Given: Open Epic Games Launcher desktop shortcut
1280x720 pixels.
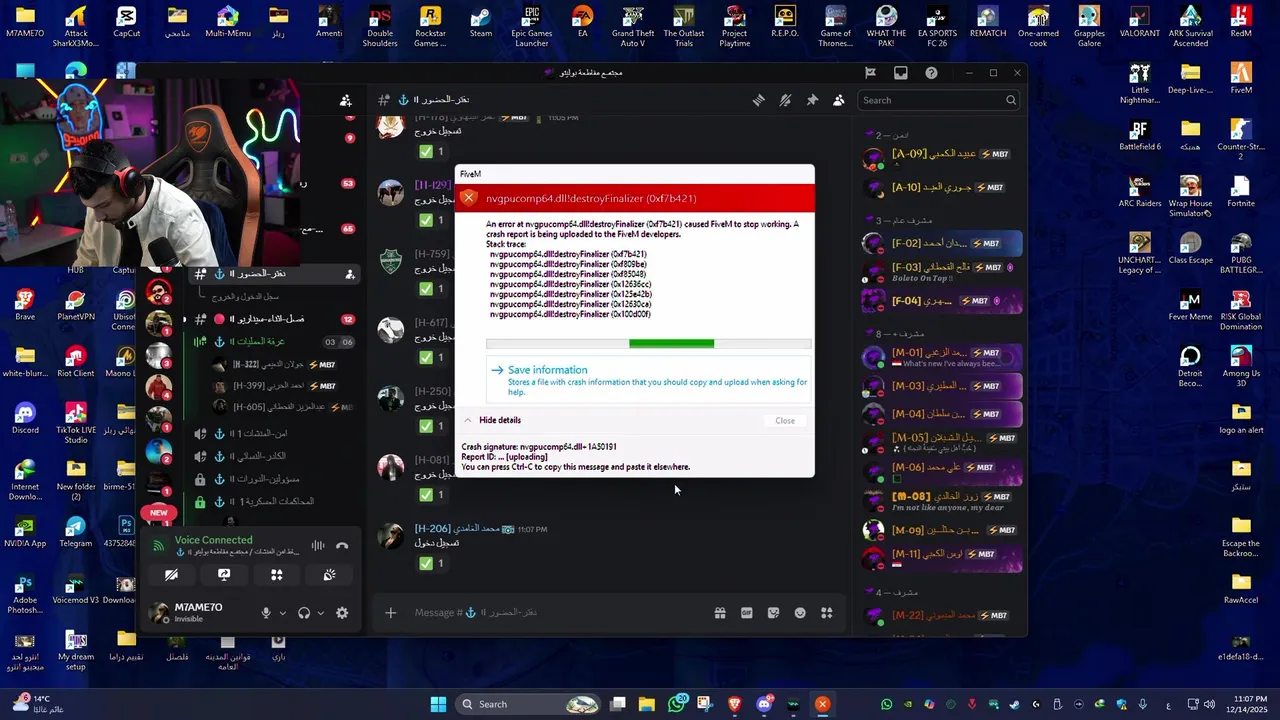Looking at the screenshot, I should point(532,27).
